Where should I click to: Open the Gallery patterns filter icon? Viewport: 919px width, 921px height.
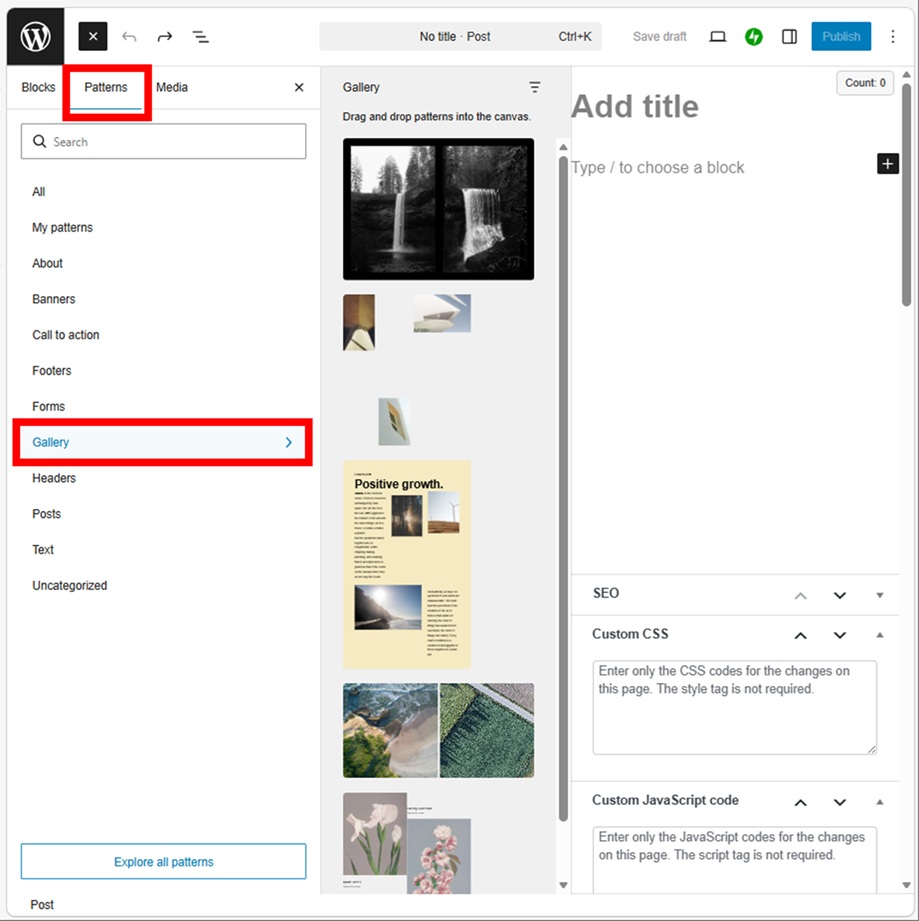(x=535, y=88)
